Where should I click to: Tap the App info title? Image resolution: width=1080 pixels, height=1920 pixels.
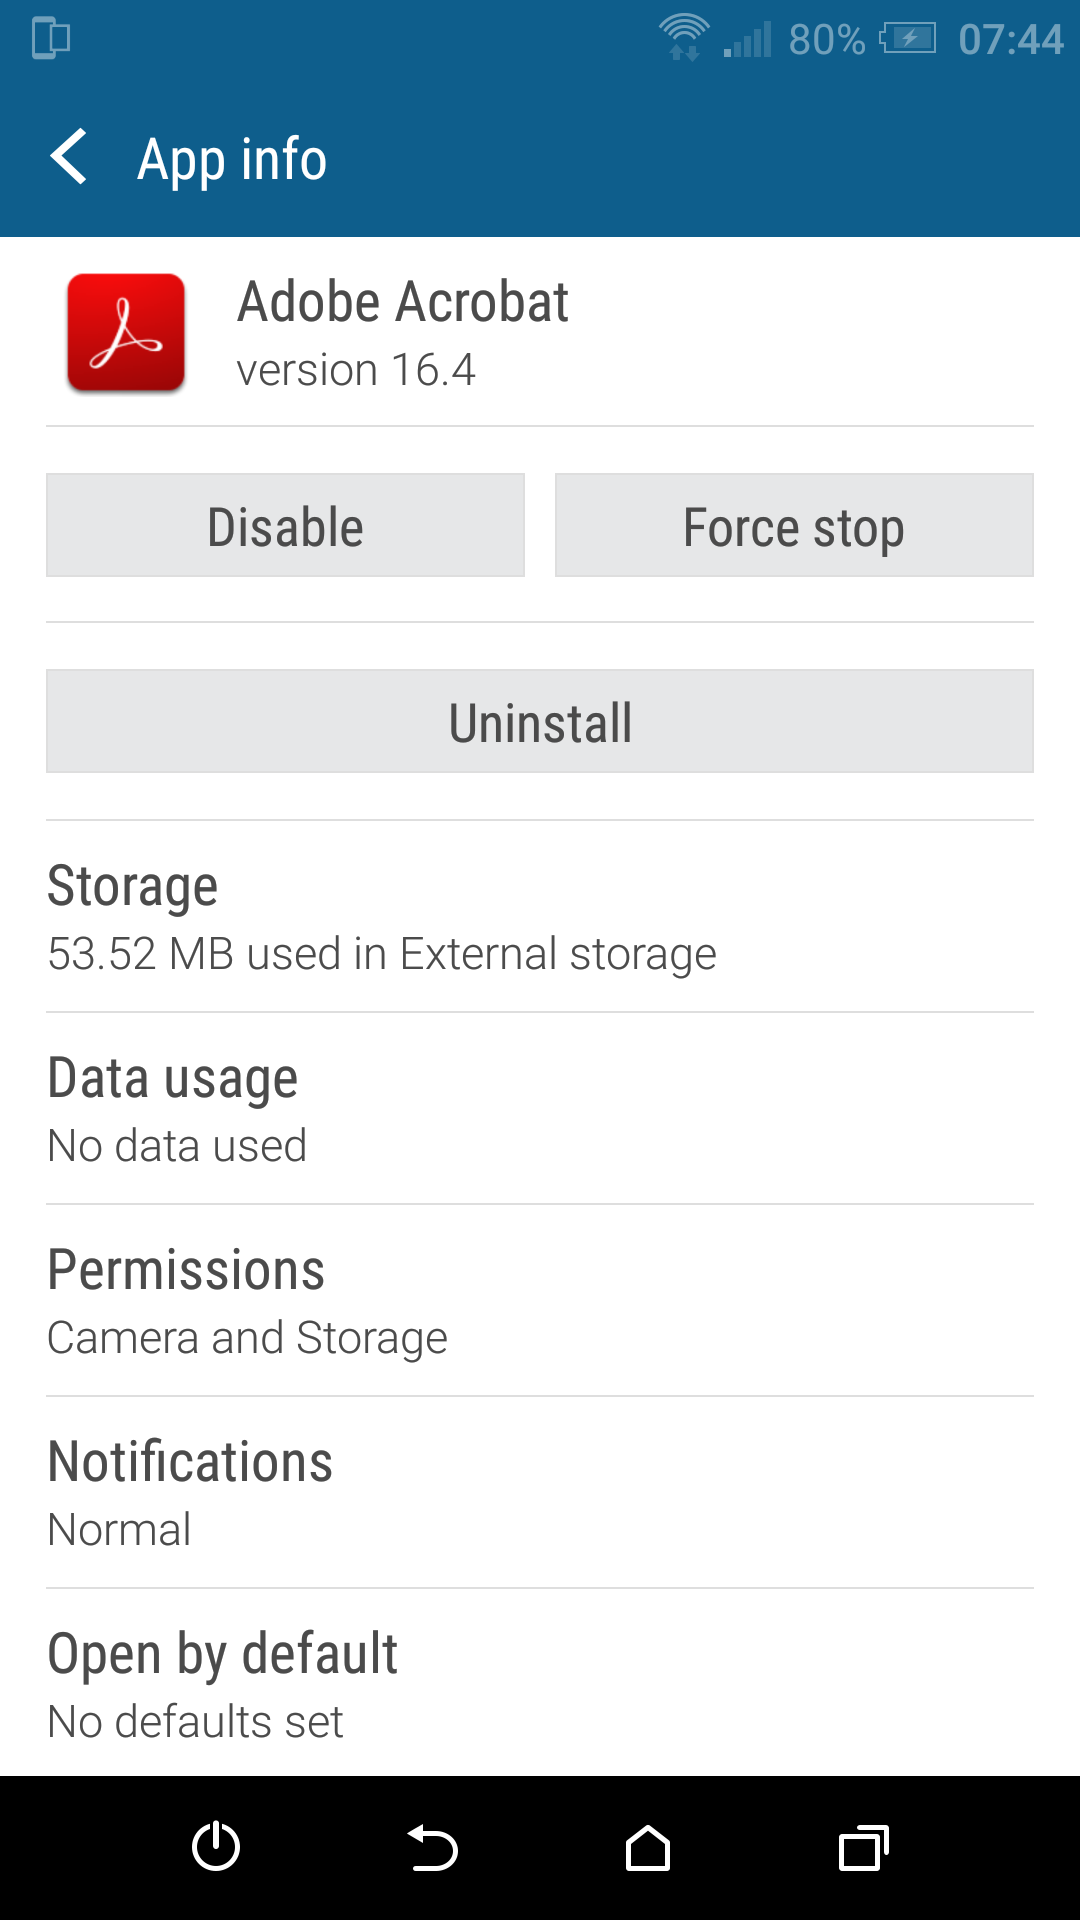tap(232, 159)
